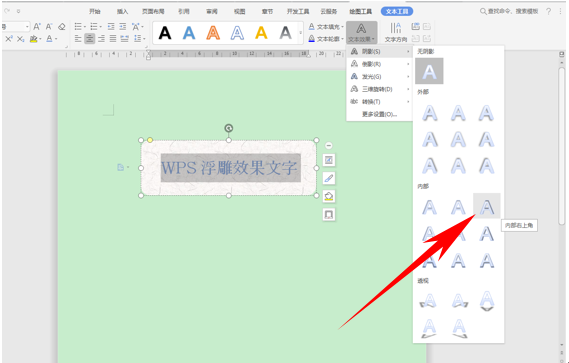The image size is (569, 363).
Task: Expand the WordArt preset styles gallery
Action: point(300,33)
